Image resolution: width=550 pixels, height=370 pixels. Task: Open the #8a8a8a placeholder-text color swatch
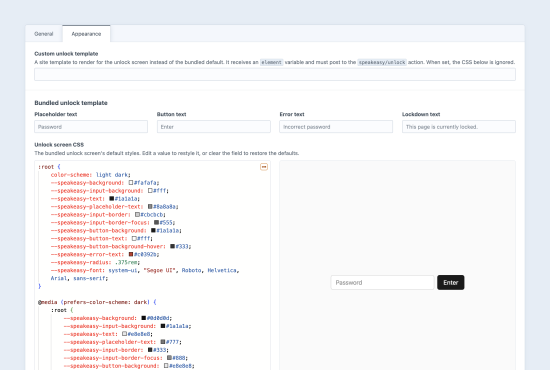click(x=150, y=207)
